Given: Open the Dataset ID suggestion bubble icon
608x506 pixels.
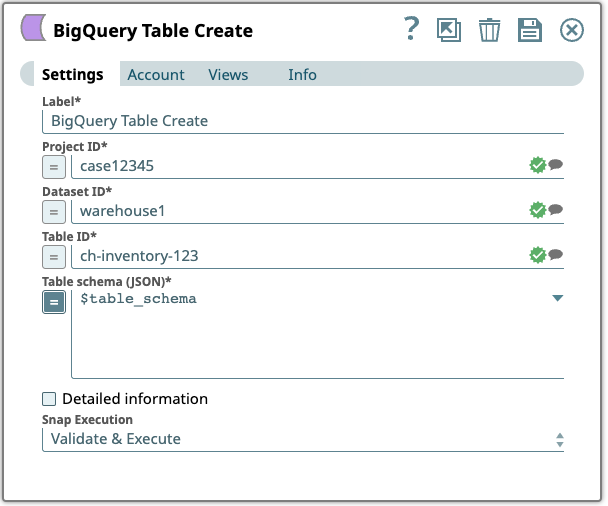Looking at the screenshot, I should tap(556, 209).
